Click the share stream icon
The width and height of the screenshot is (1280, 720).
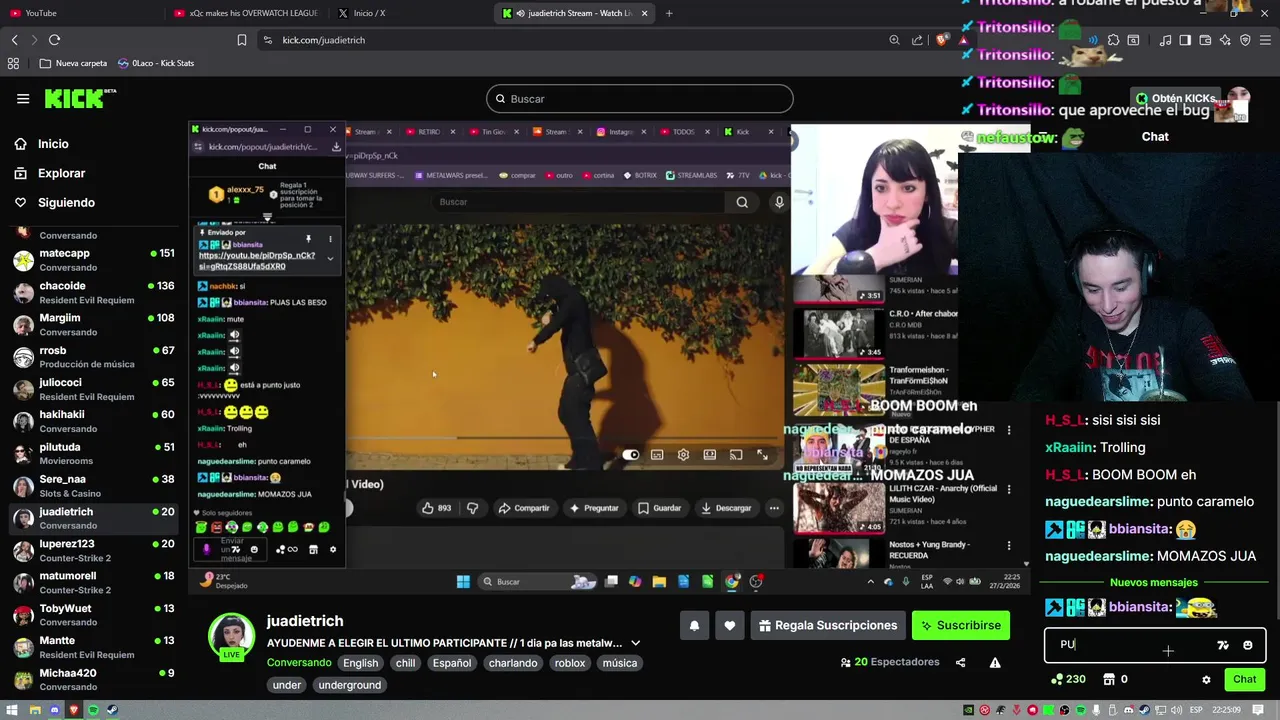tap(961, 662)
